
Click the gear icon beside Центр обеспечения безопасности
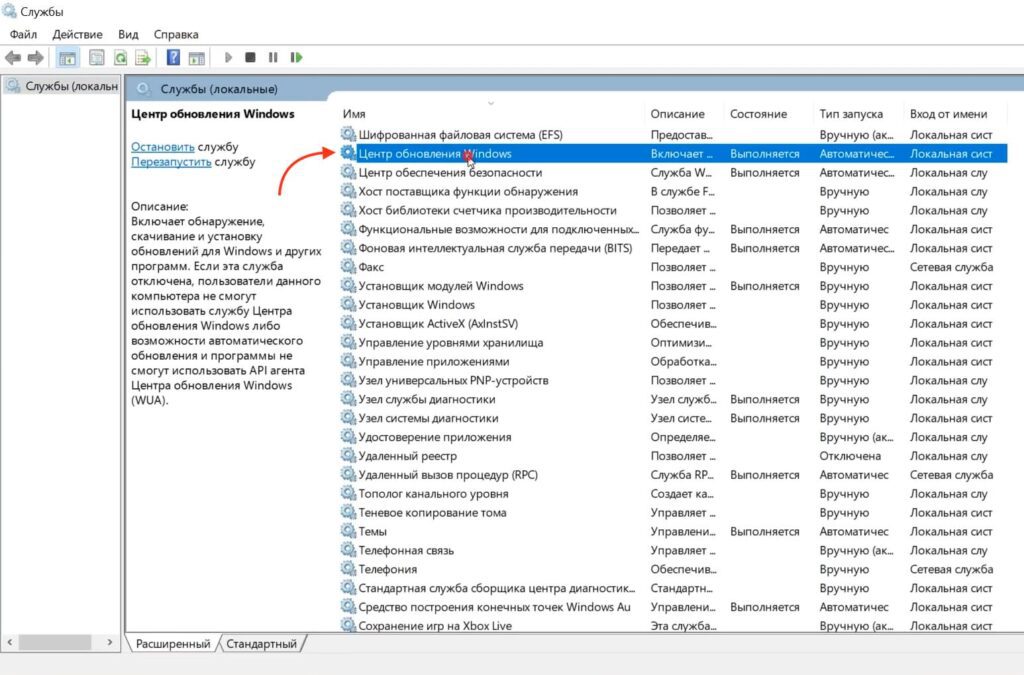coord(348,172)
